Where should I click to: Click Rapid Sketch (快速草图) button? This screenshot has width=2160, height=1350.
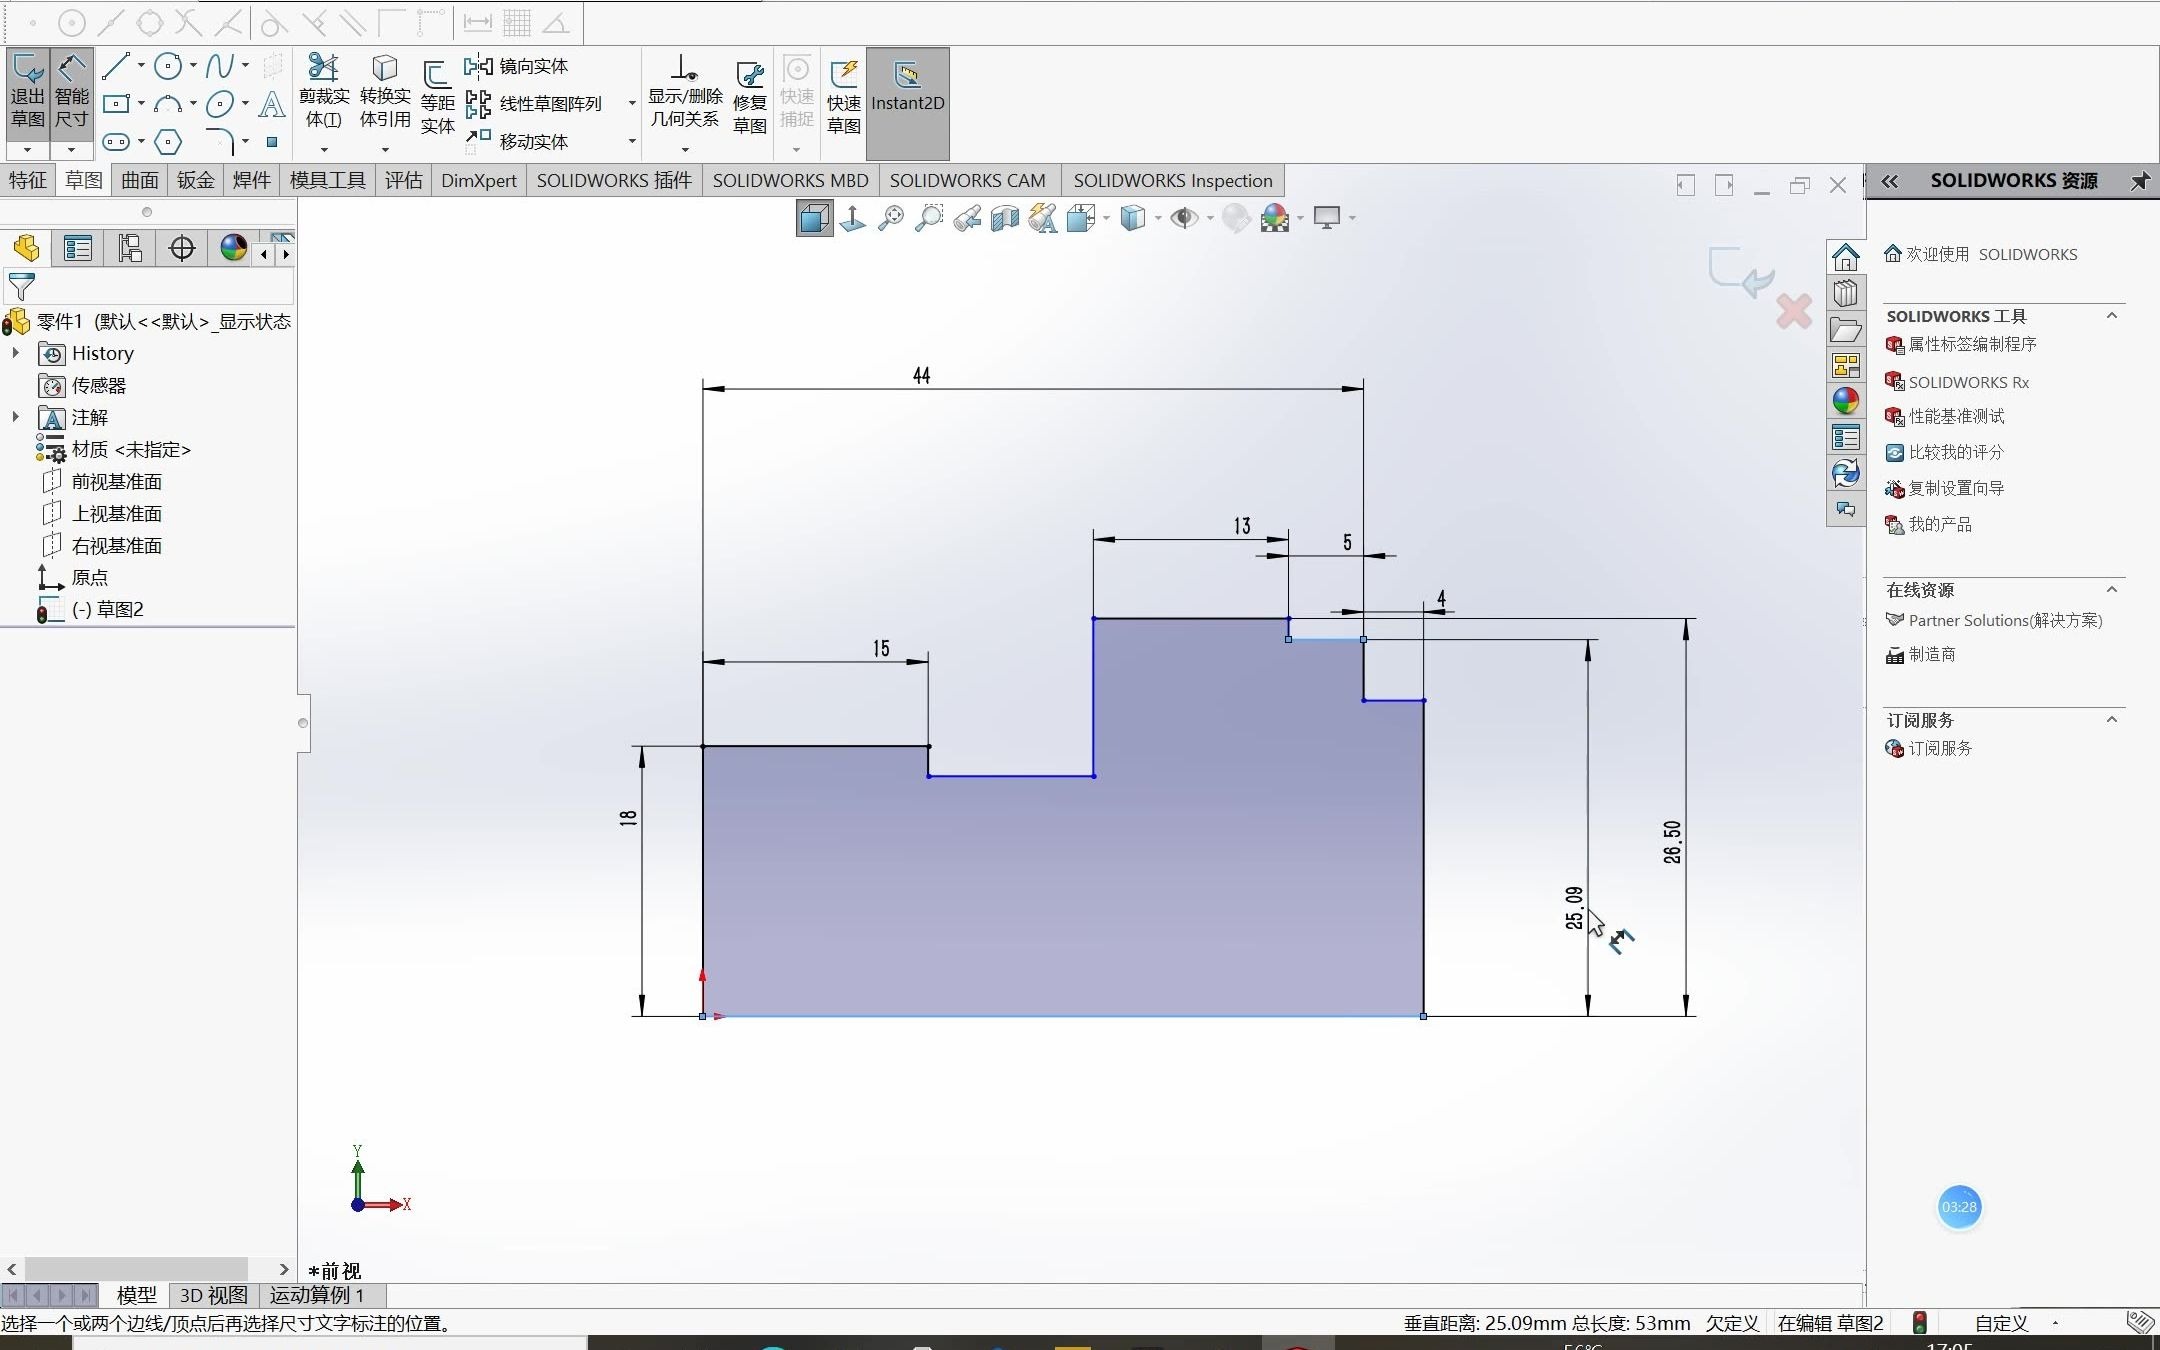click(x=844, y=98)
